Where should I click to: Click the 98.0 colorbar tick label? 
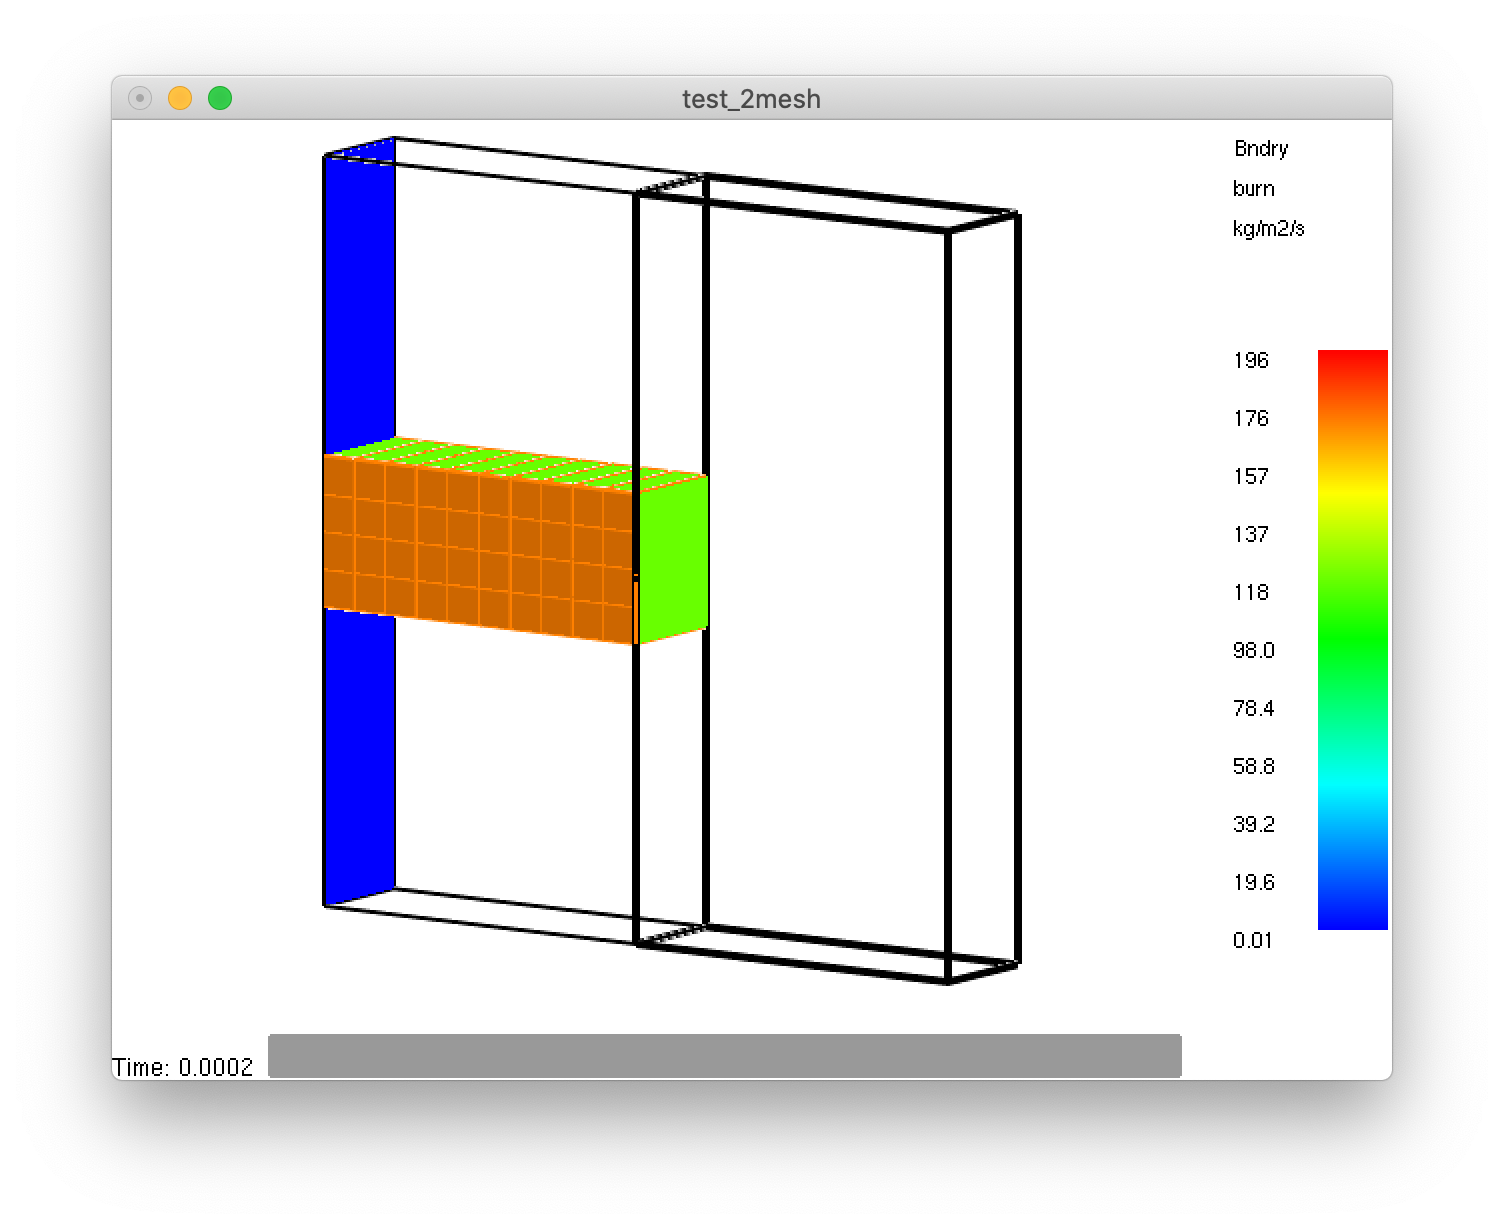1256,649
